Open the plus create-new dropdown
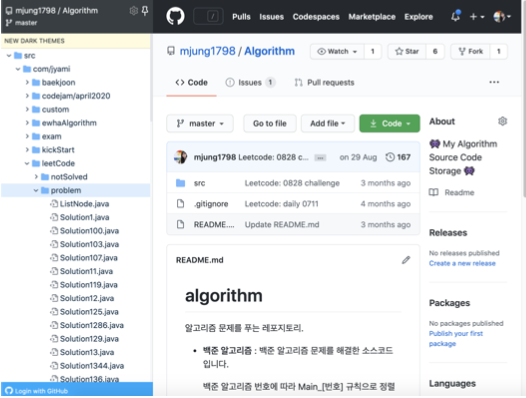This screenshot has height=398, width=526. tap(477, 16)
